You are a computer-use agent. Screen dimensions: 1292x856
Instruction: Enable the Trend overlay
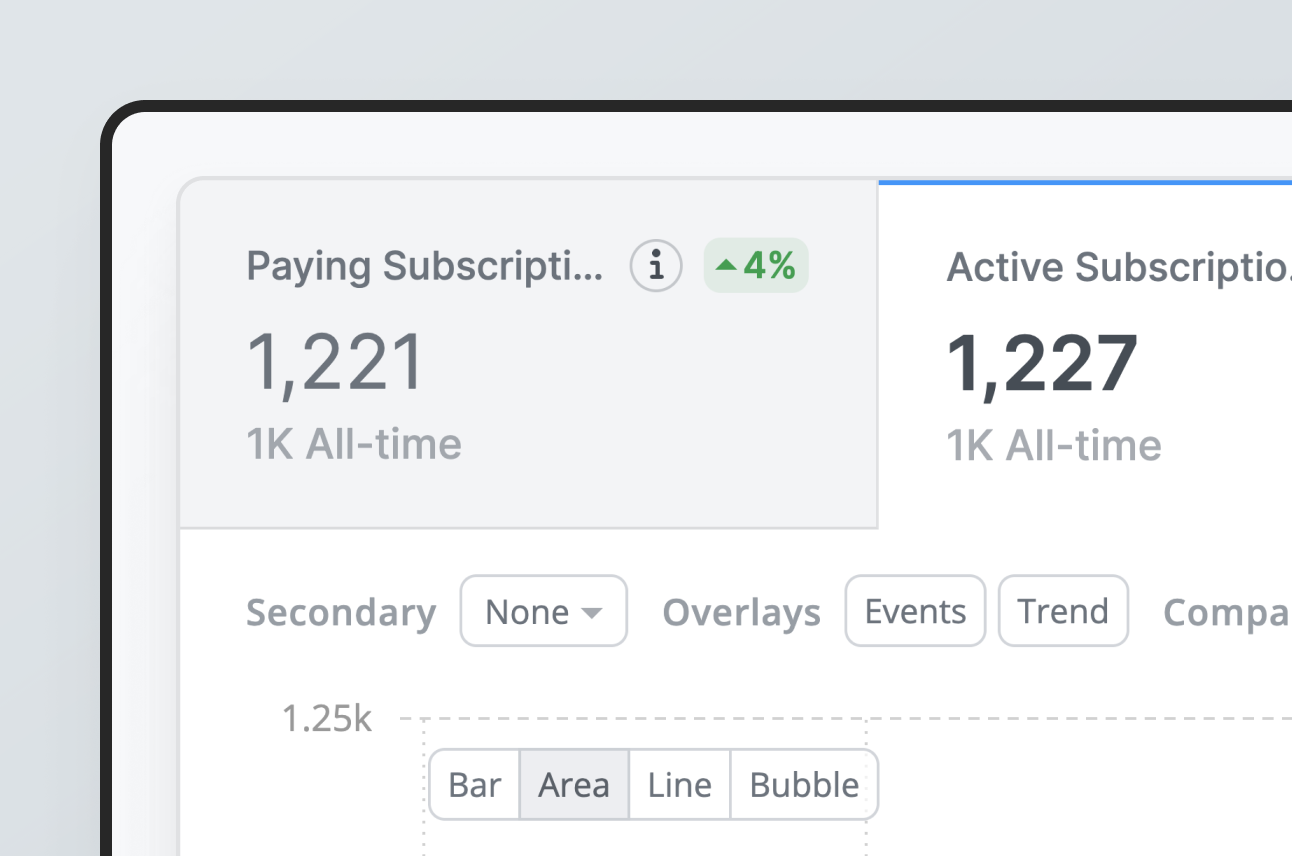[x=1063, y=611]
